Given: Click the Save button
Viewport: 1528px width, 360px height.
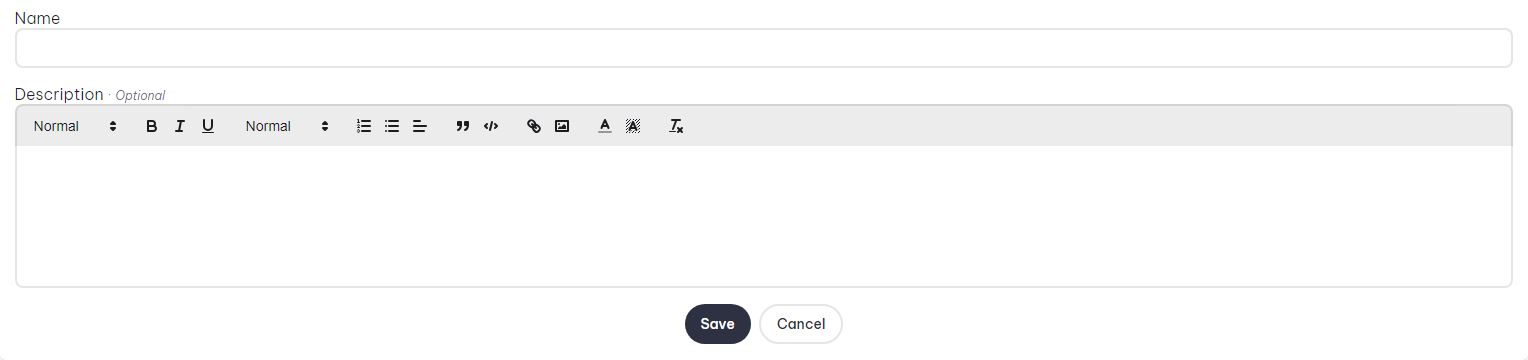Looking at the screenshot, I should point(718,324).
